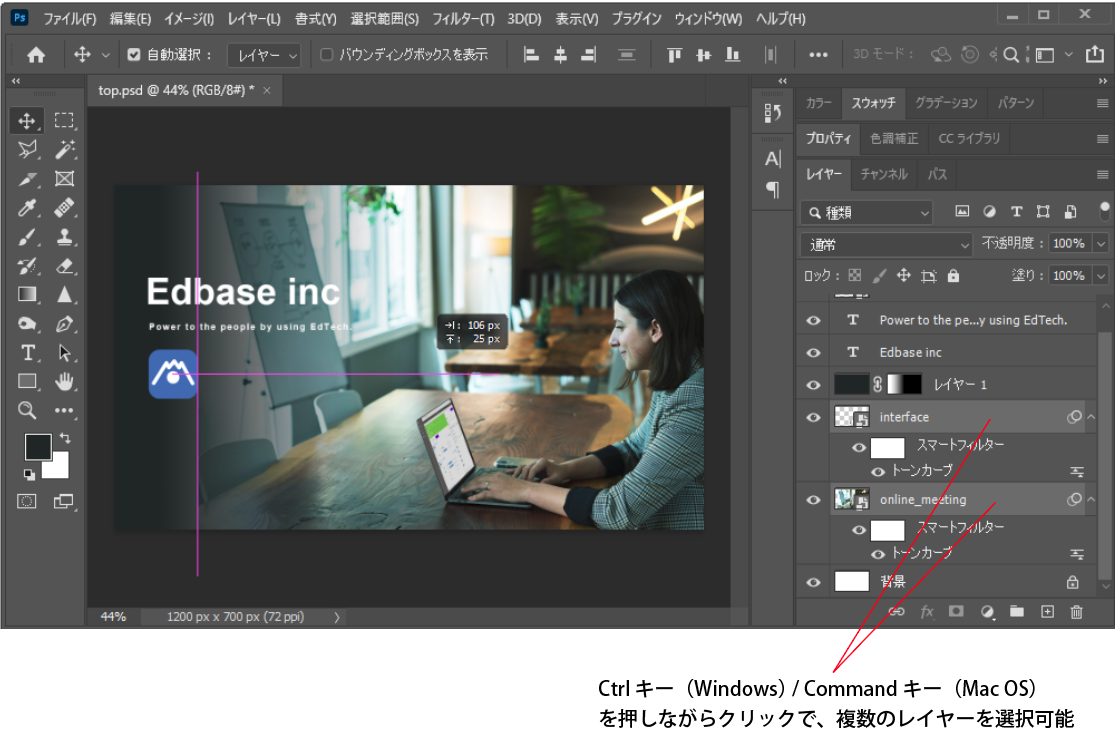Click the background color swatch
This screenshot has height=733, width=1115.
pyautogui.click(x=58, y=468)
